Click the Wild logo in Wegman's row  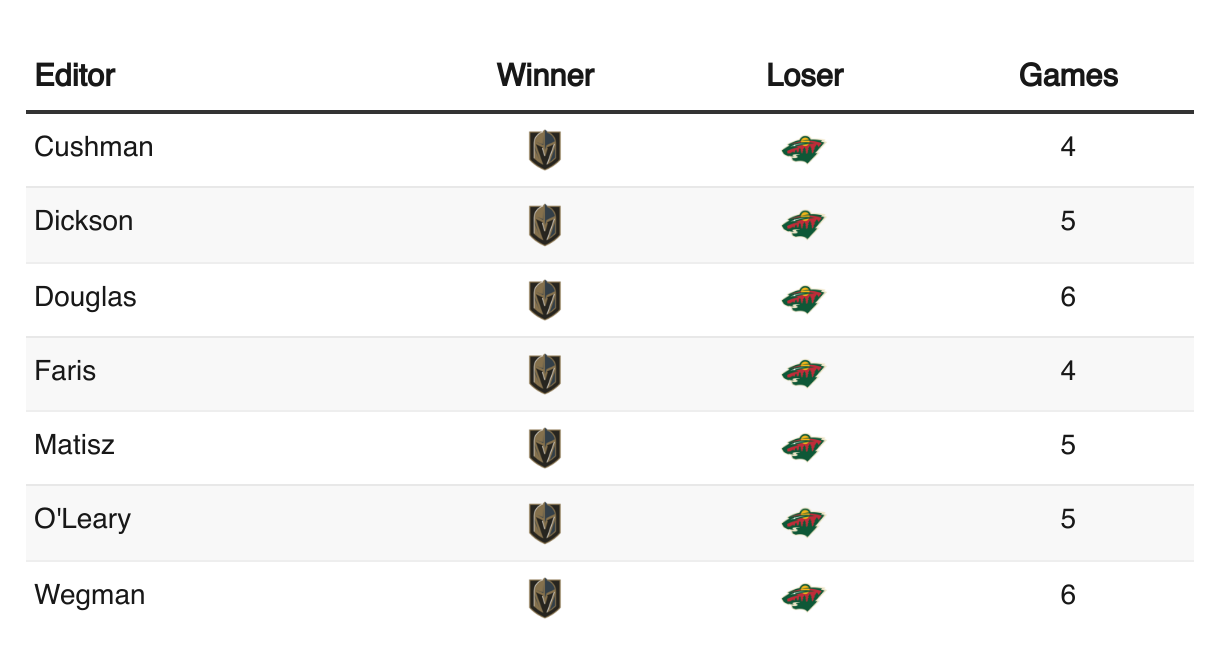804,598
